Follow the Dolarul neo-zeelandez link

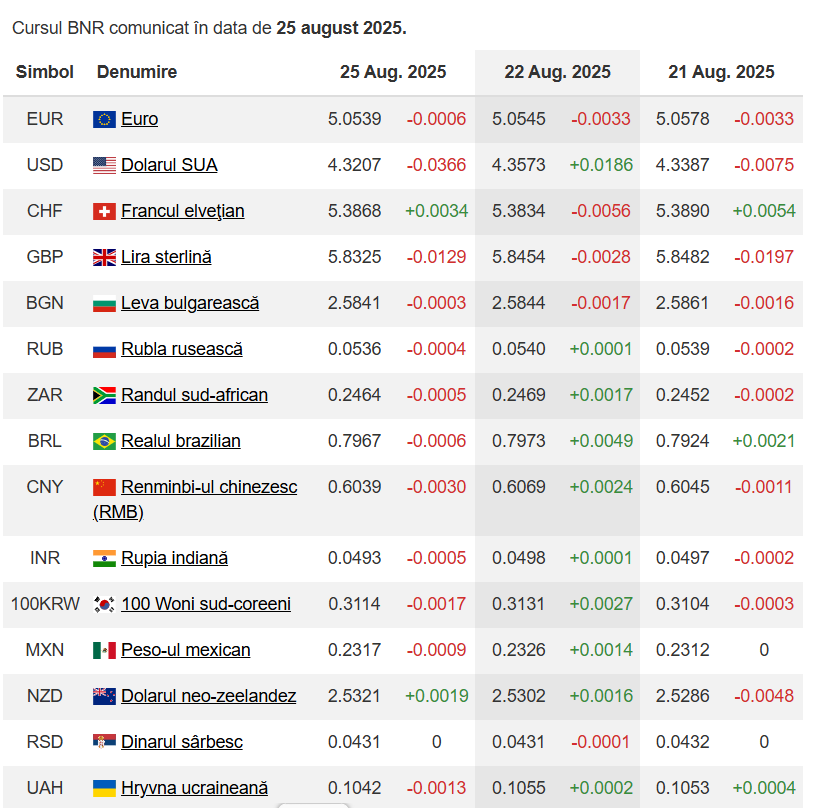pyautogui.click(x=209, y=696)
